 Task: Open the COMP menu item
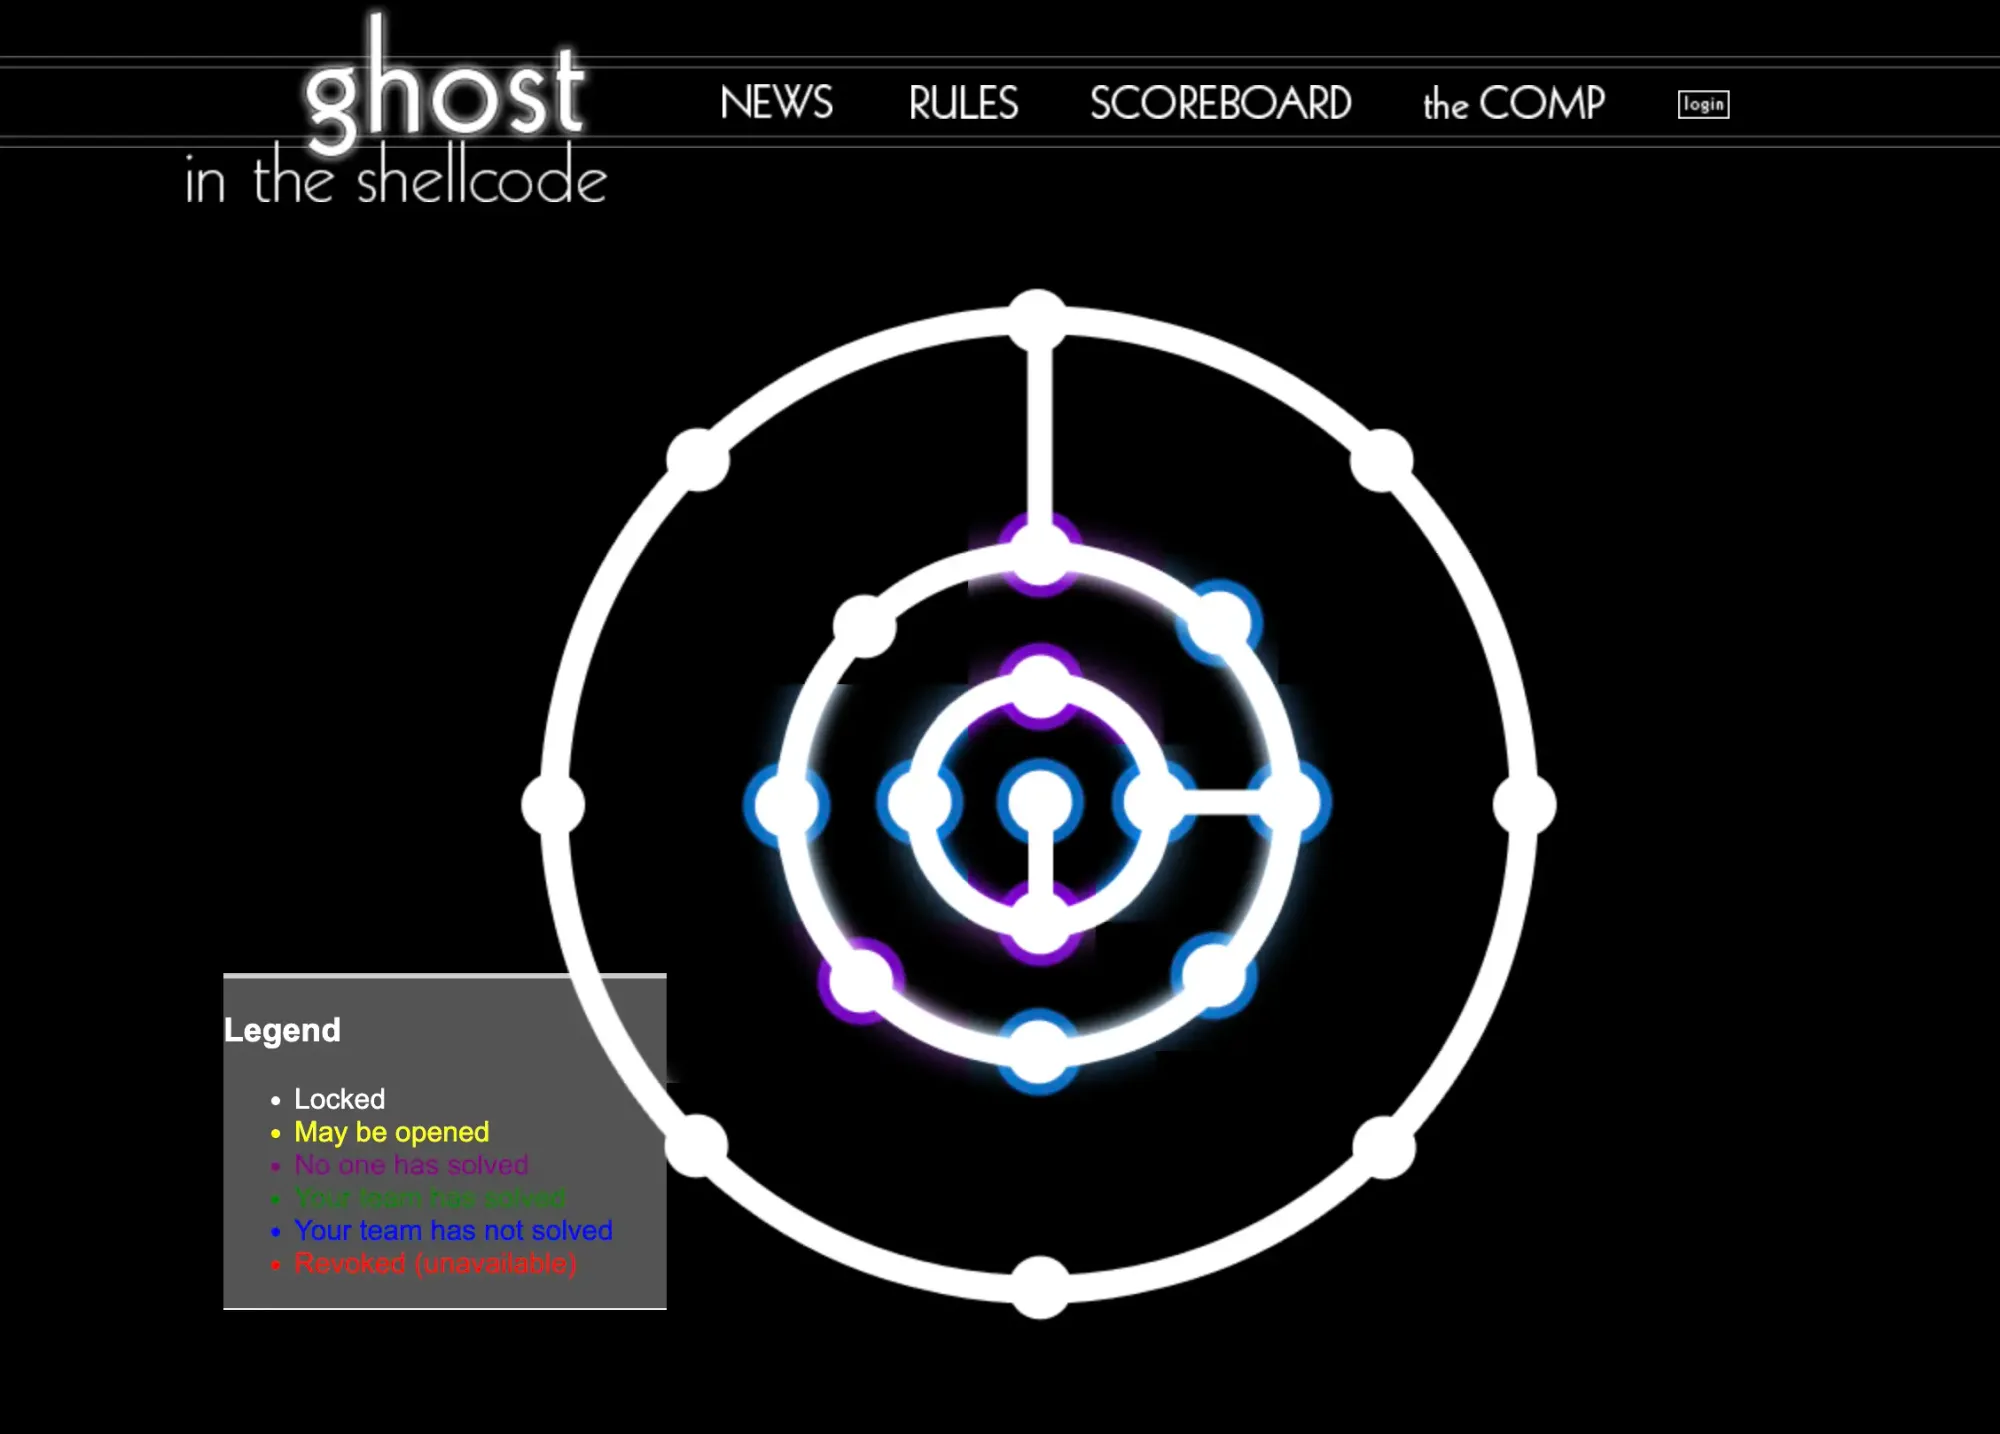[x=1513, y=103]
